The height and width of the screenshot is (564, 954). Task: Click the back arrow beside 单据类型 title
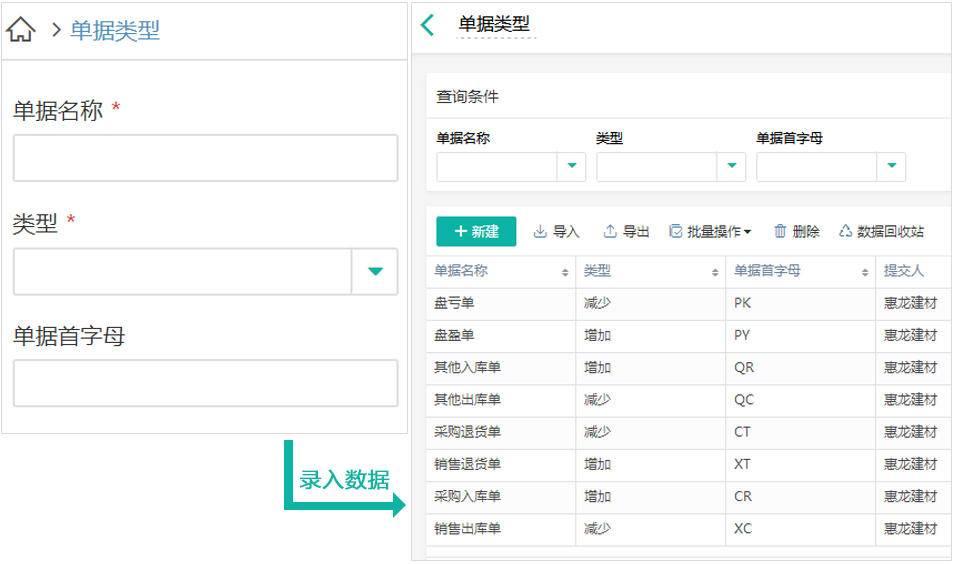(x=428, y=25)
